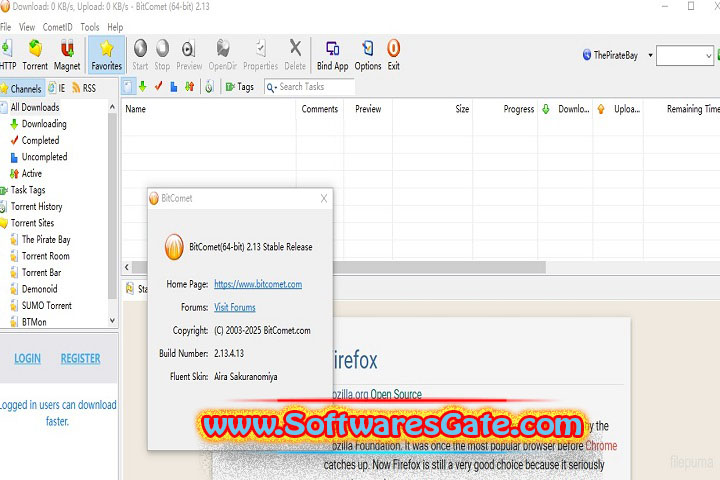Click the LOGIN link
The height and width of the screenshot is (480, 720).
[28, 358]
